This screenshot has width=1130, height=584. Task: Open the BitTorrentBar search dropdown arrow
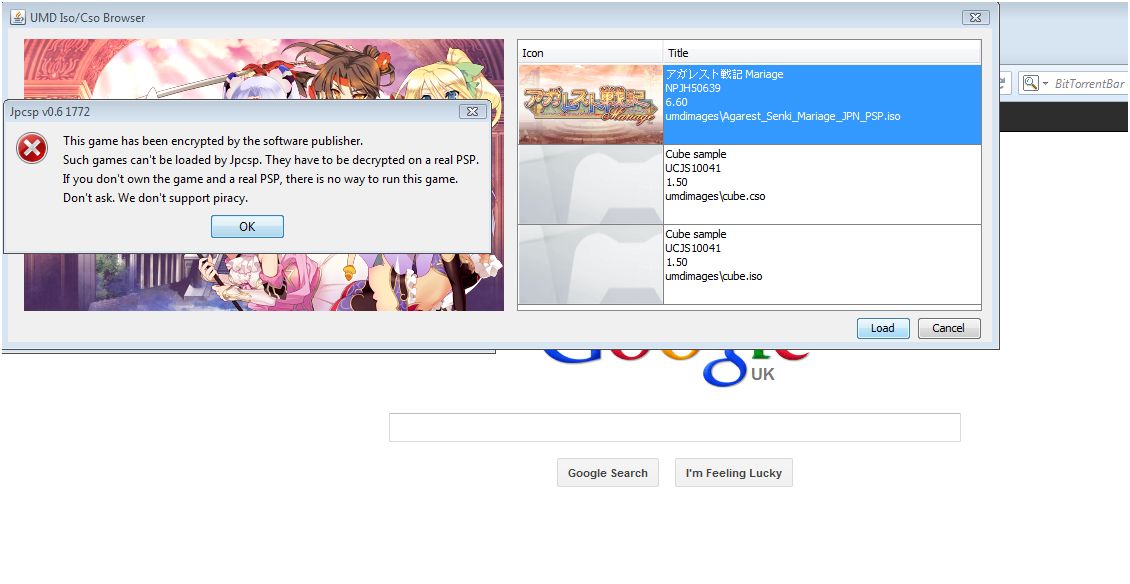coord(1045,84)
